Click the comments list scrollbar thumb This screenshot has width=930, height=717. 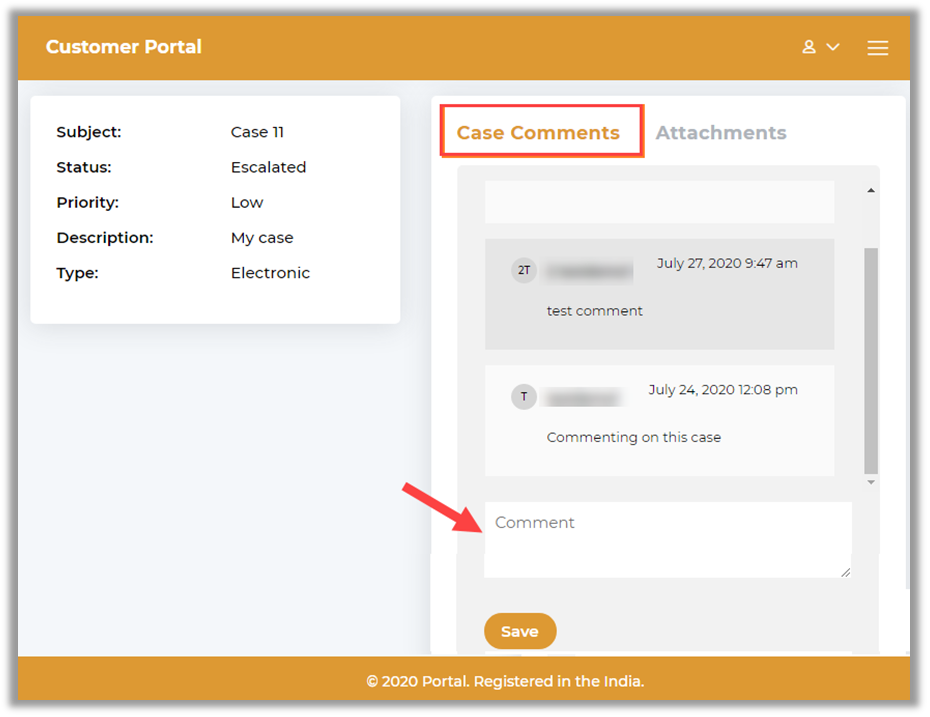pyautogui.click(x=870, y=360)
